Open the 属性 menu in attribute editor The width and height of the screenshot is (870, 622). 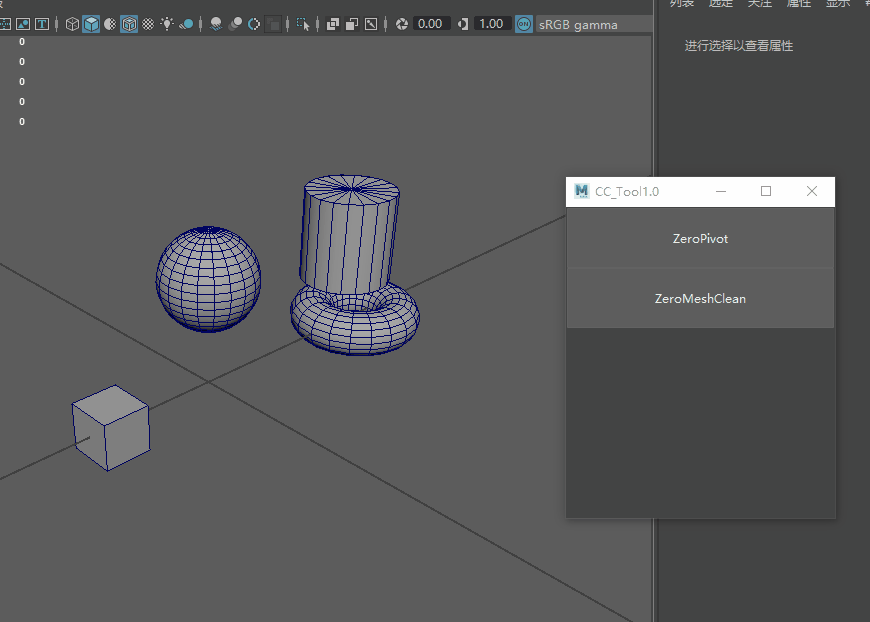[799, 4]
